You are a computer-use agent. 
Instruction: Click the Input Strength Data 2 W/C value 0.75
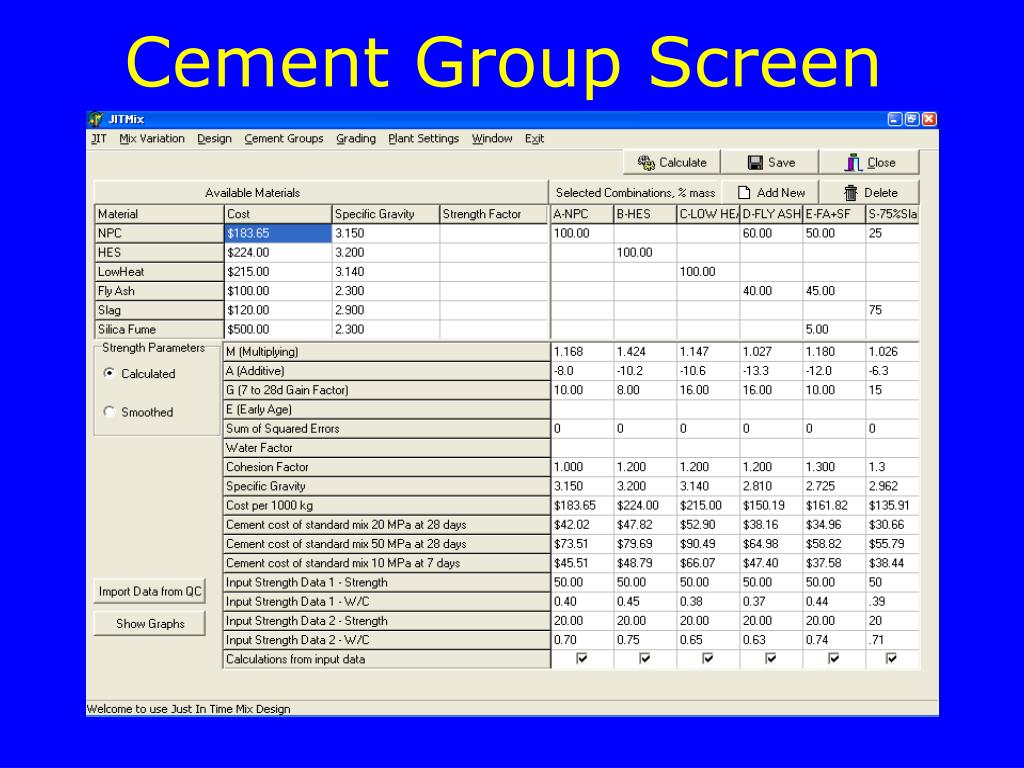645,640
